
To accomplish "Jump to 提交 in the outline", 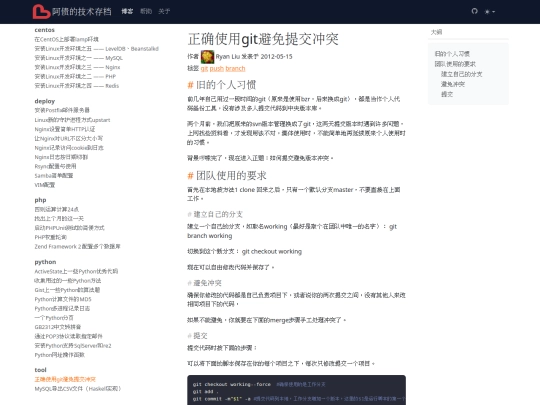I will 447,94.
